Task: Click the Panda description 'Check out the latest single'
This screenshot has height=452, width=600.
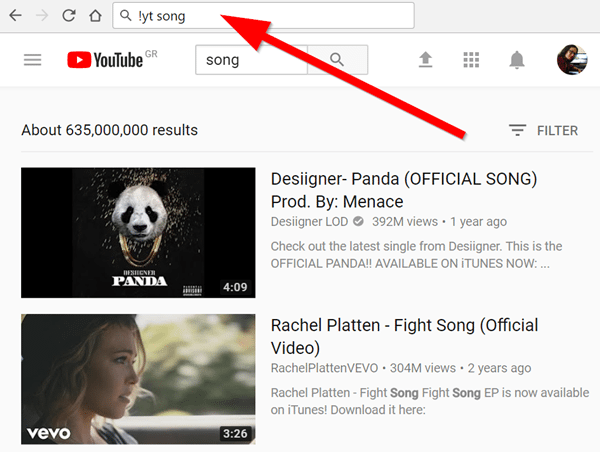Action: (x=416, y=255)
